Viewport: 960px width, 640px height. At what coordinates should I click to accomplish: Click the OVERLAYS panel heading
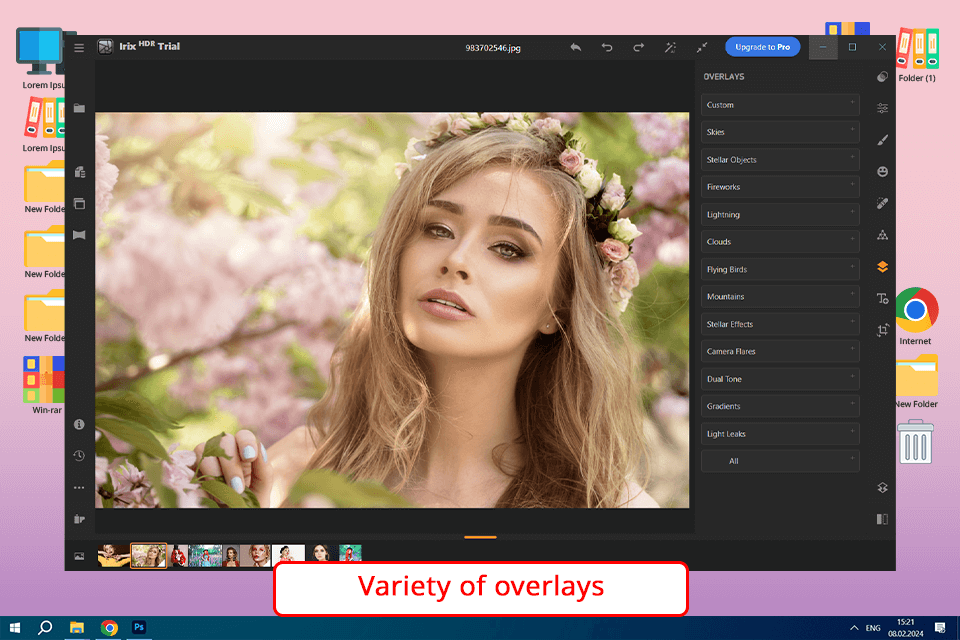[724, 77]
